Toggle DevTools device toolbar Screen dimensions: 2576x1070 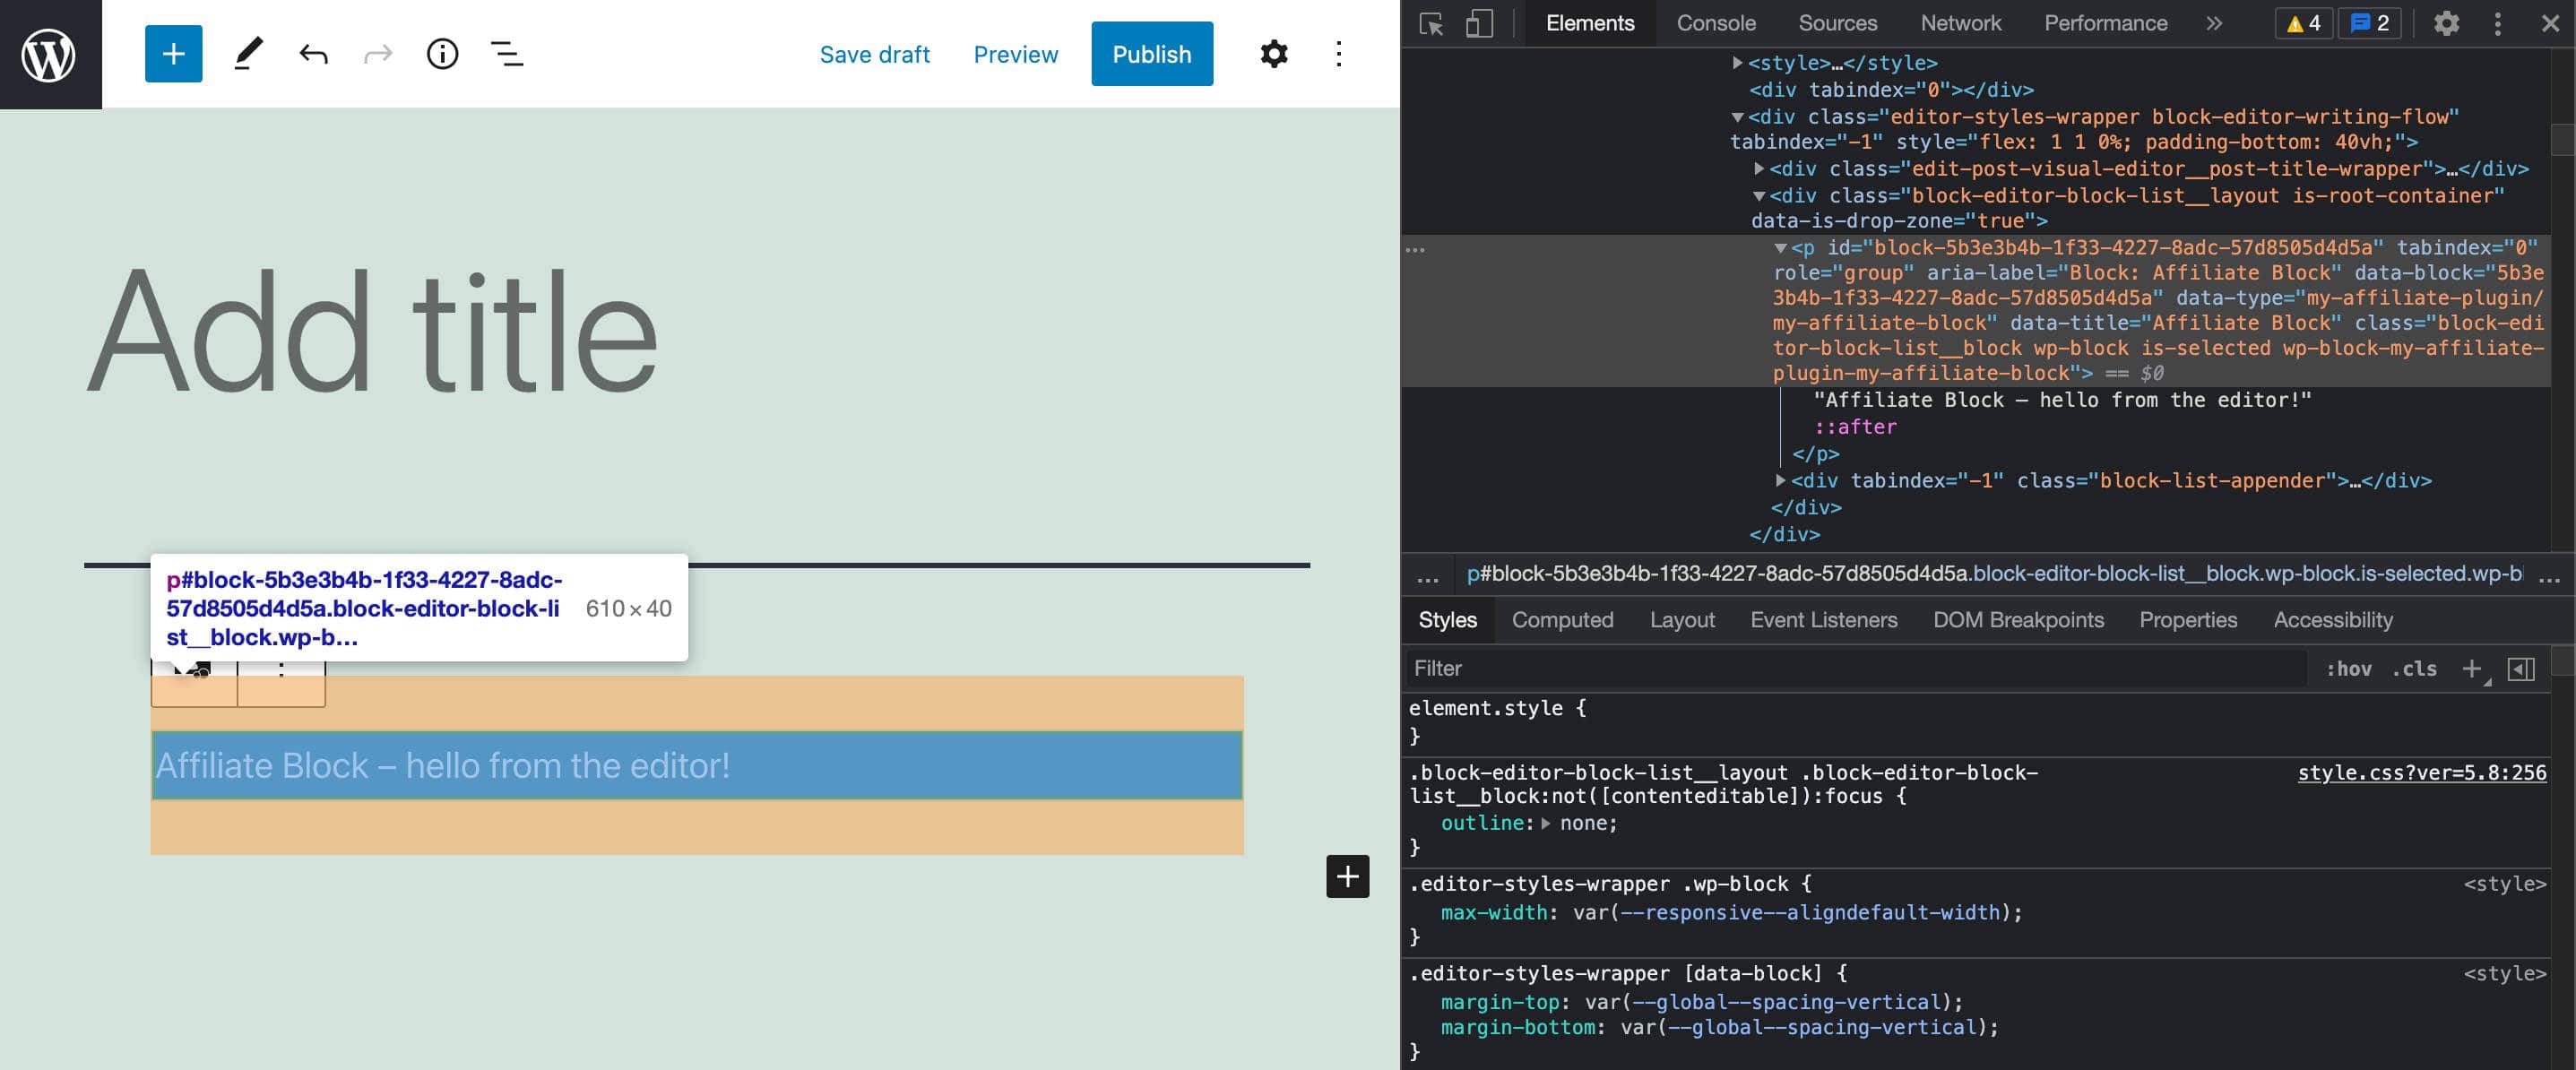(1479, 24)
